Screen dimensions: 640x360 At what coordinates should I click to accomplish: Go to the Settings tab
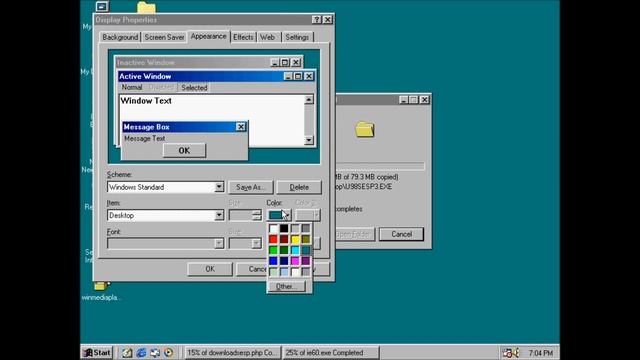tap(297, 37)
